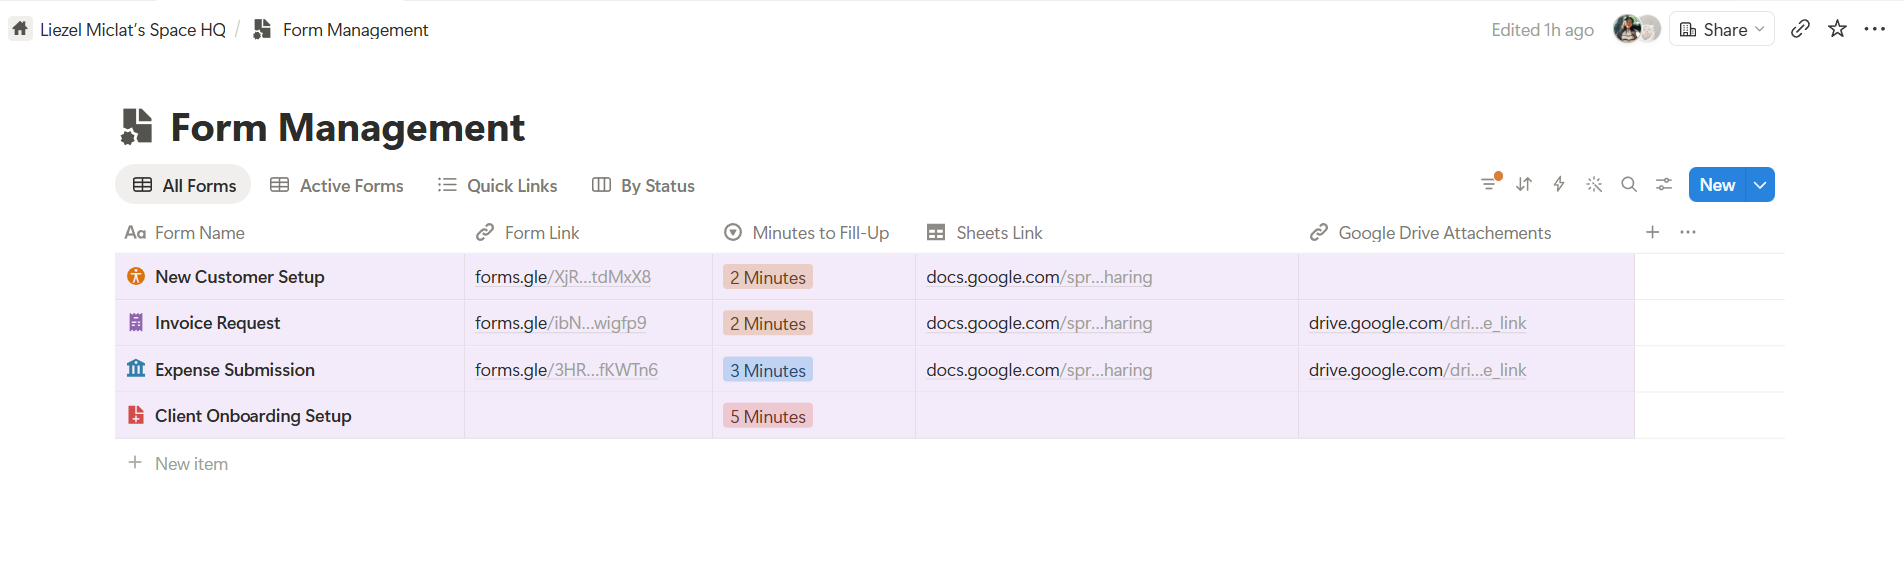1904x562 pixels.
Task: Click the search magnifier icon in toolbar
Action: [1629, 184]
